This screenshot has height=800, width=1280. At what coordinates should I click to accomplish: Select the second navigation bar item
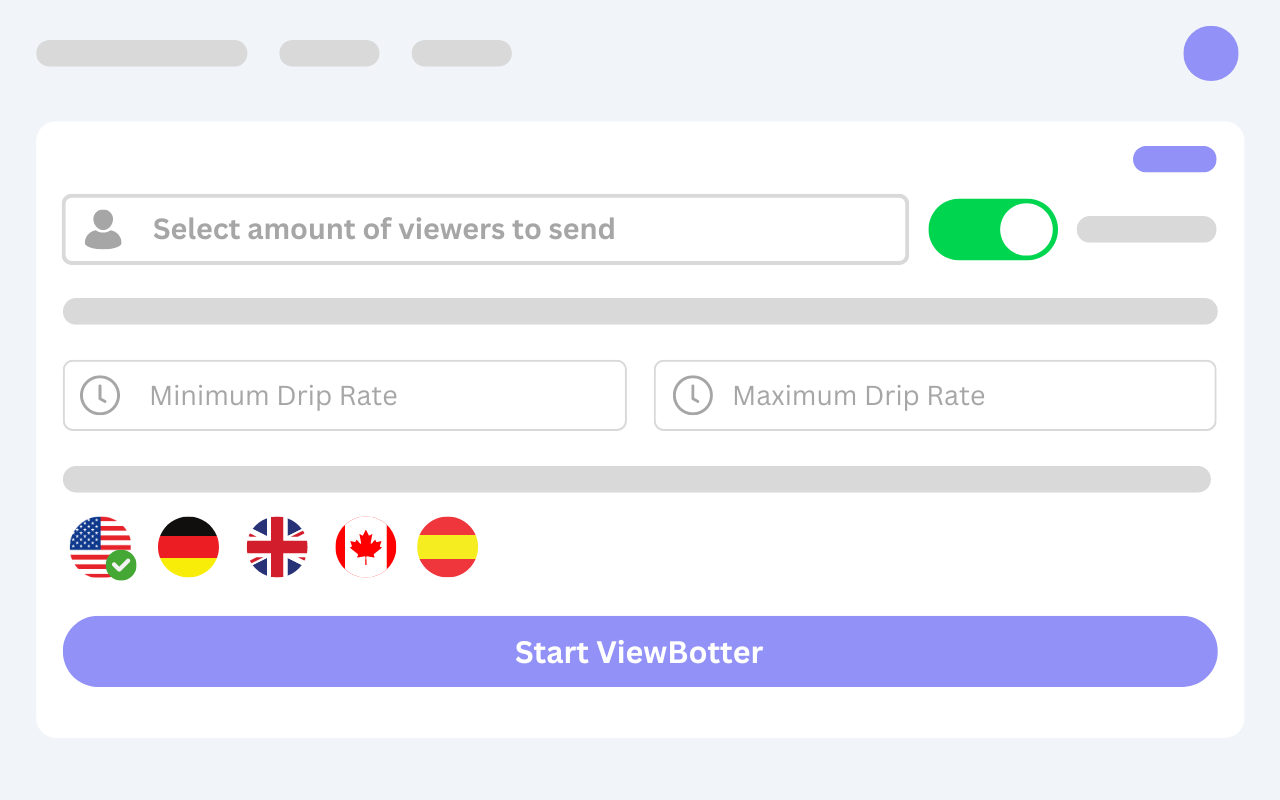[329, 52]
